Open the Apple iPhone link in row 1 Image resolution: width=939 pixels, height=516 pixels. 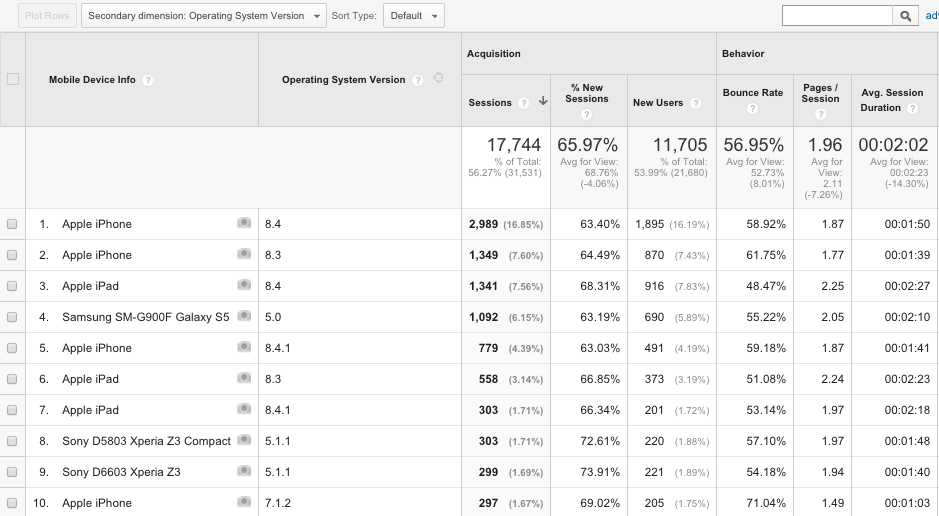97,224
